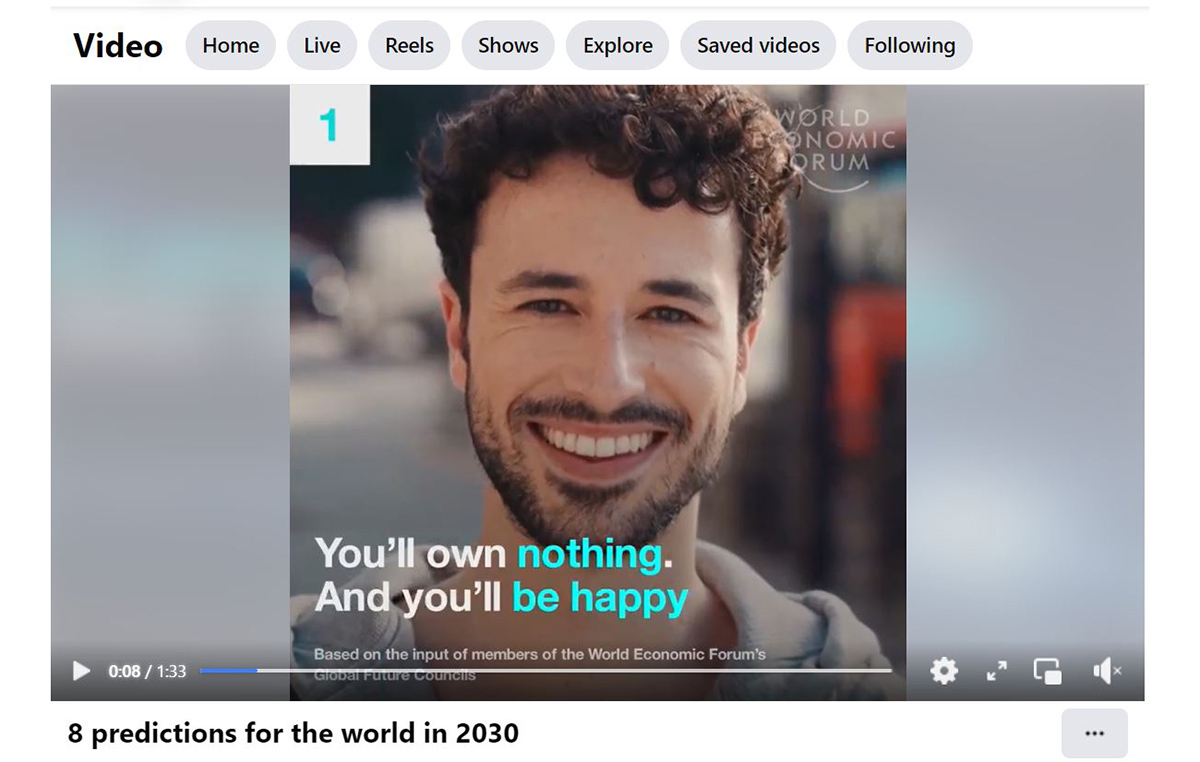1200x762 pixels.
Task: Seek along the video progress bar
Action: (545, 671)
